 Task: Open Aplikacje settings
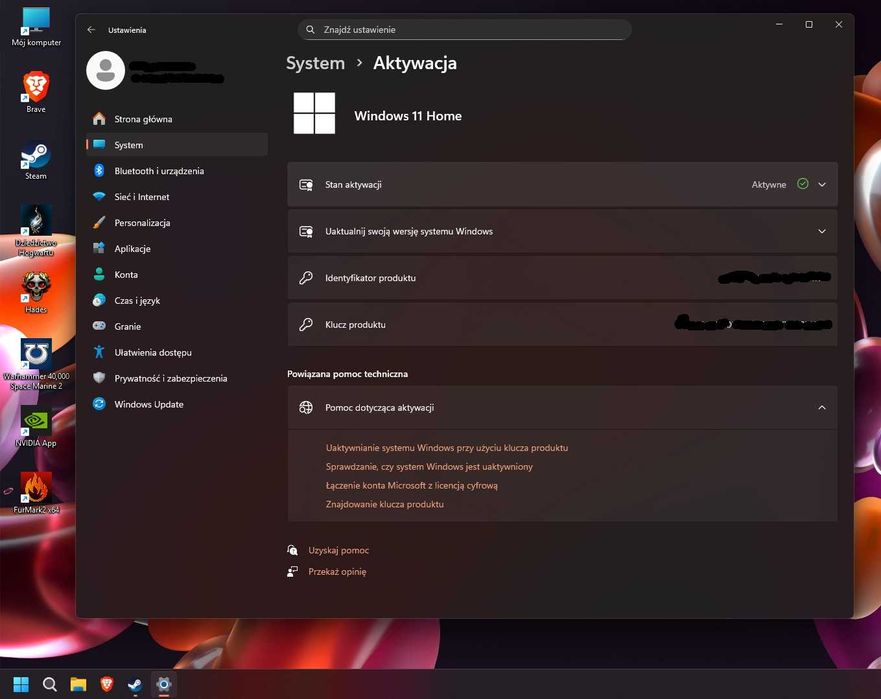pos(176,248)
